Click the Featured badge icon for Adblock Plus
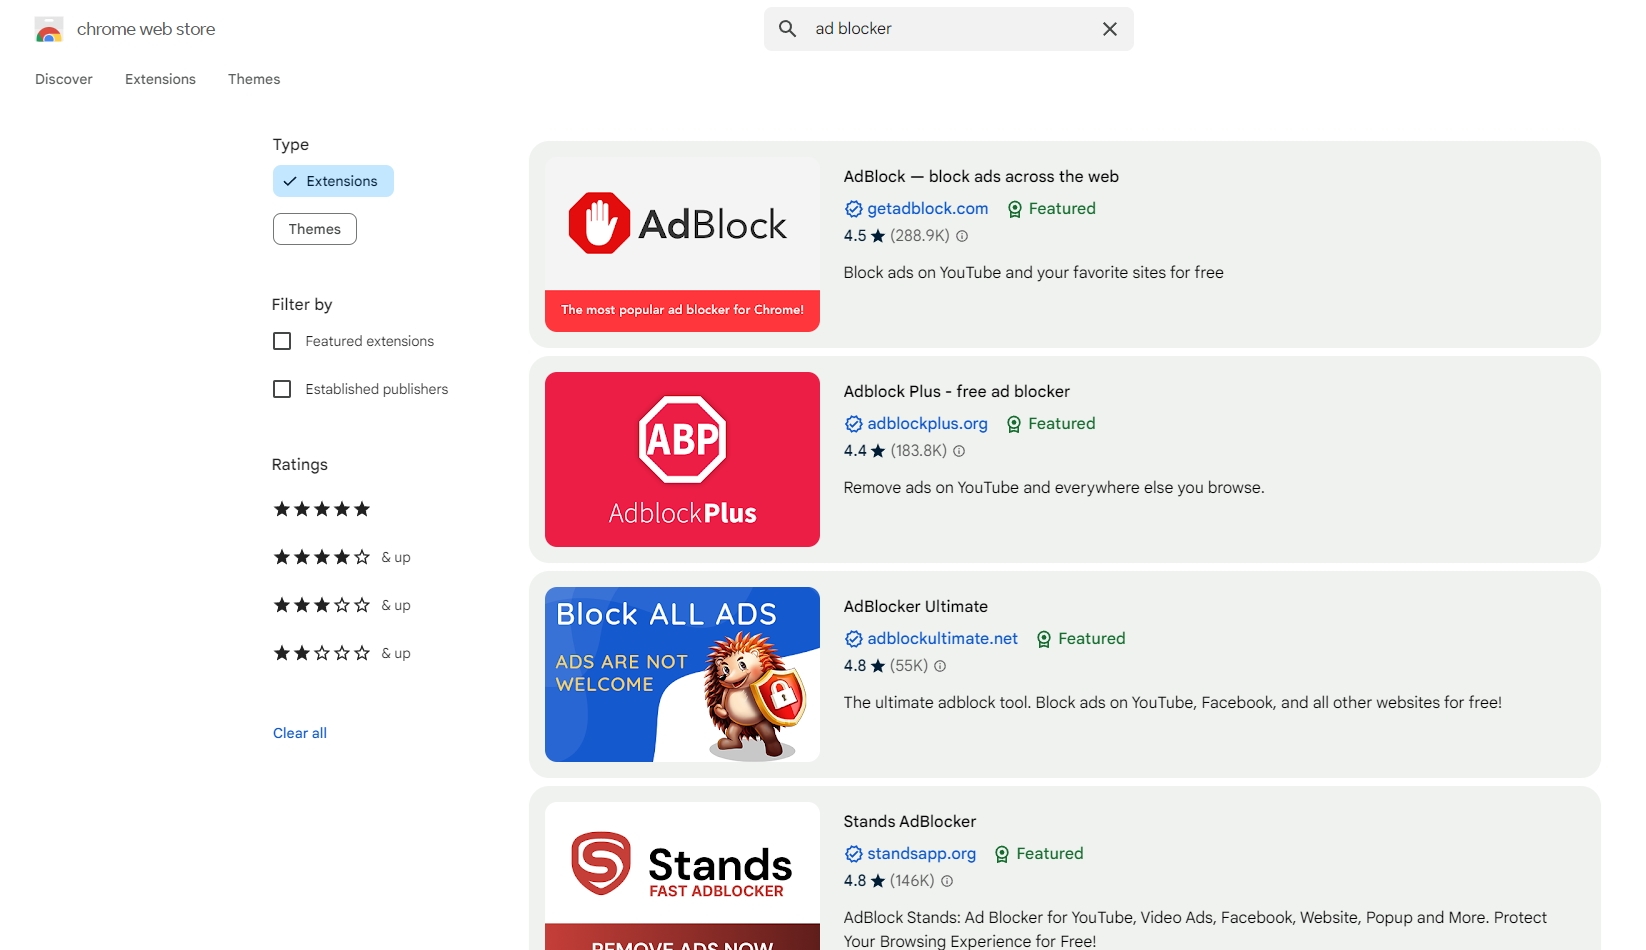This screenshot has width=1646, height=950. click(1014, 424)
